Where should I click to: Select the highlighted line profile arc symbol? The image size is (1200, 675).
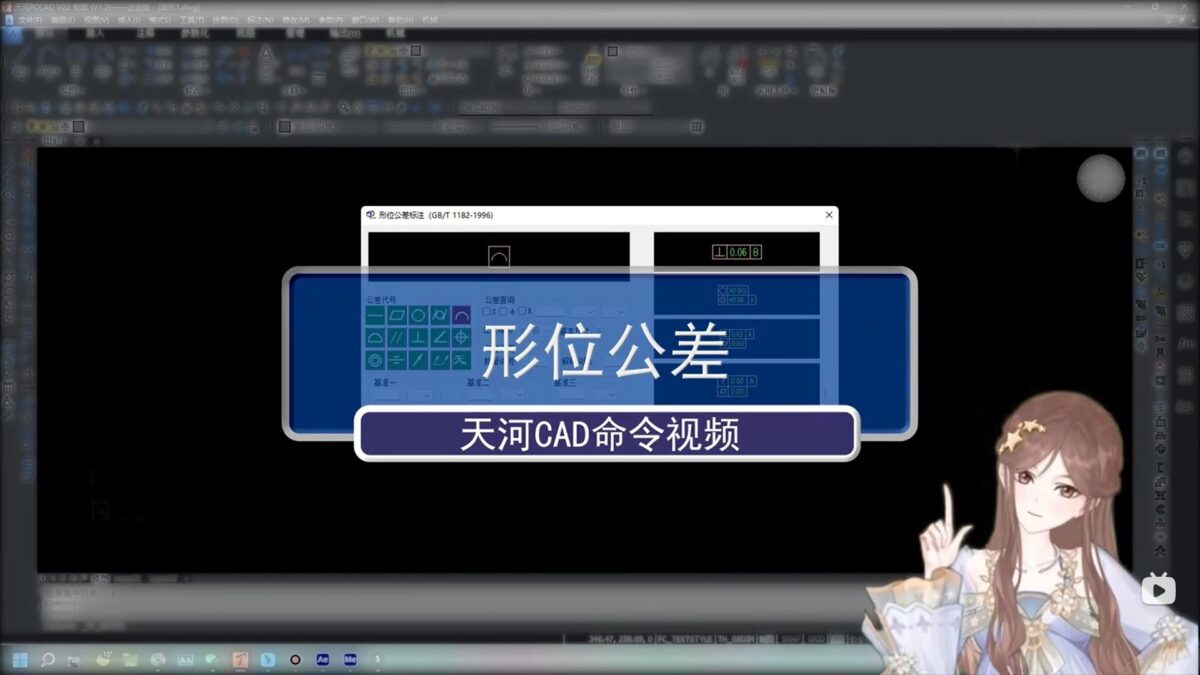click(461, 315)
